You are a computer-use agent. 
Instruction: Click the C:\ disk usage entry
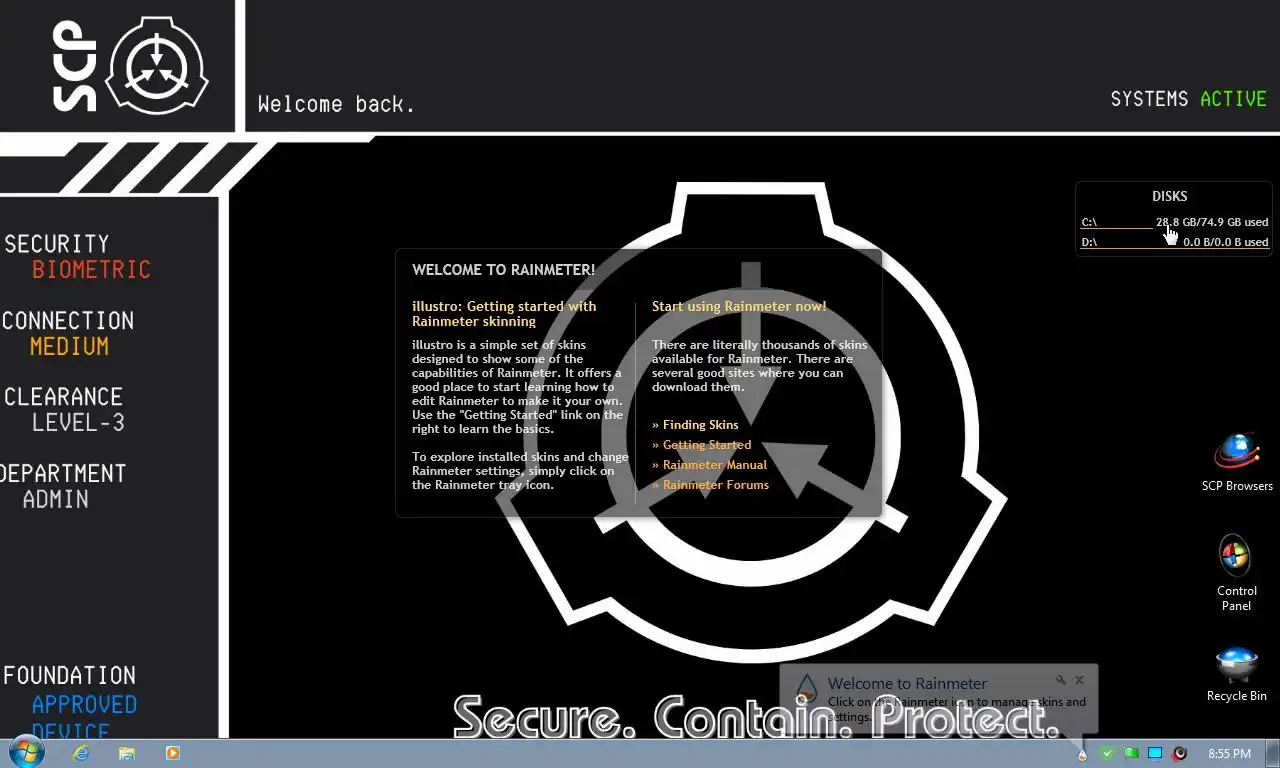pyautogui.click(x=1175, y=223)
